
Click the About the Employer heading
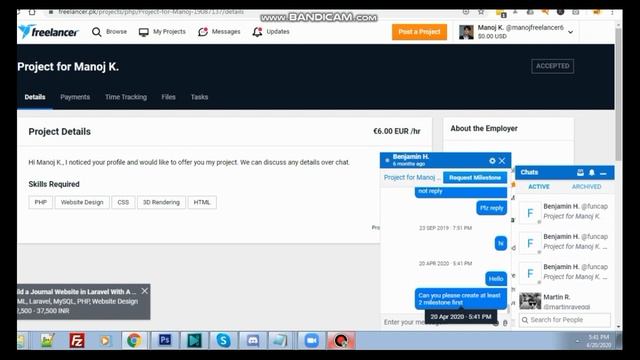[x=484, y=129]
